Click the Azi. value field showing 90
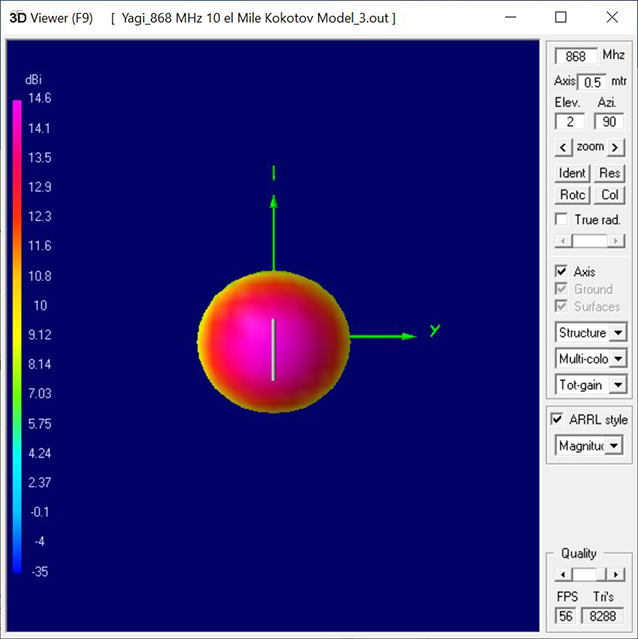The width and height of the screenshot is (638, 639). tap(609, 121)
